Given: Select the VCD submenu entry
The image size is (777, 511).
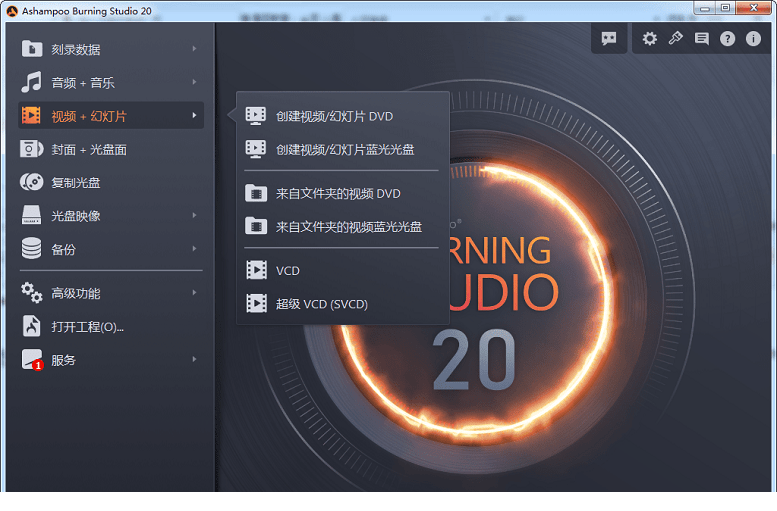Looking at the screenshot, I should [287, 270].
